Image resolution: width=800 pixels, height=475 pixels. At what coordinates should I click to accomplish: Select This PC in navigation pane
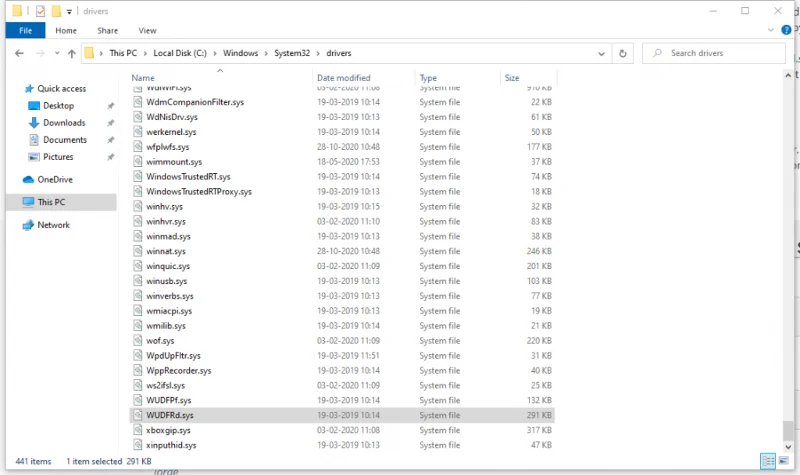[51, 202]
